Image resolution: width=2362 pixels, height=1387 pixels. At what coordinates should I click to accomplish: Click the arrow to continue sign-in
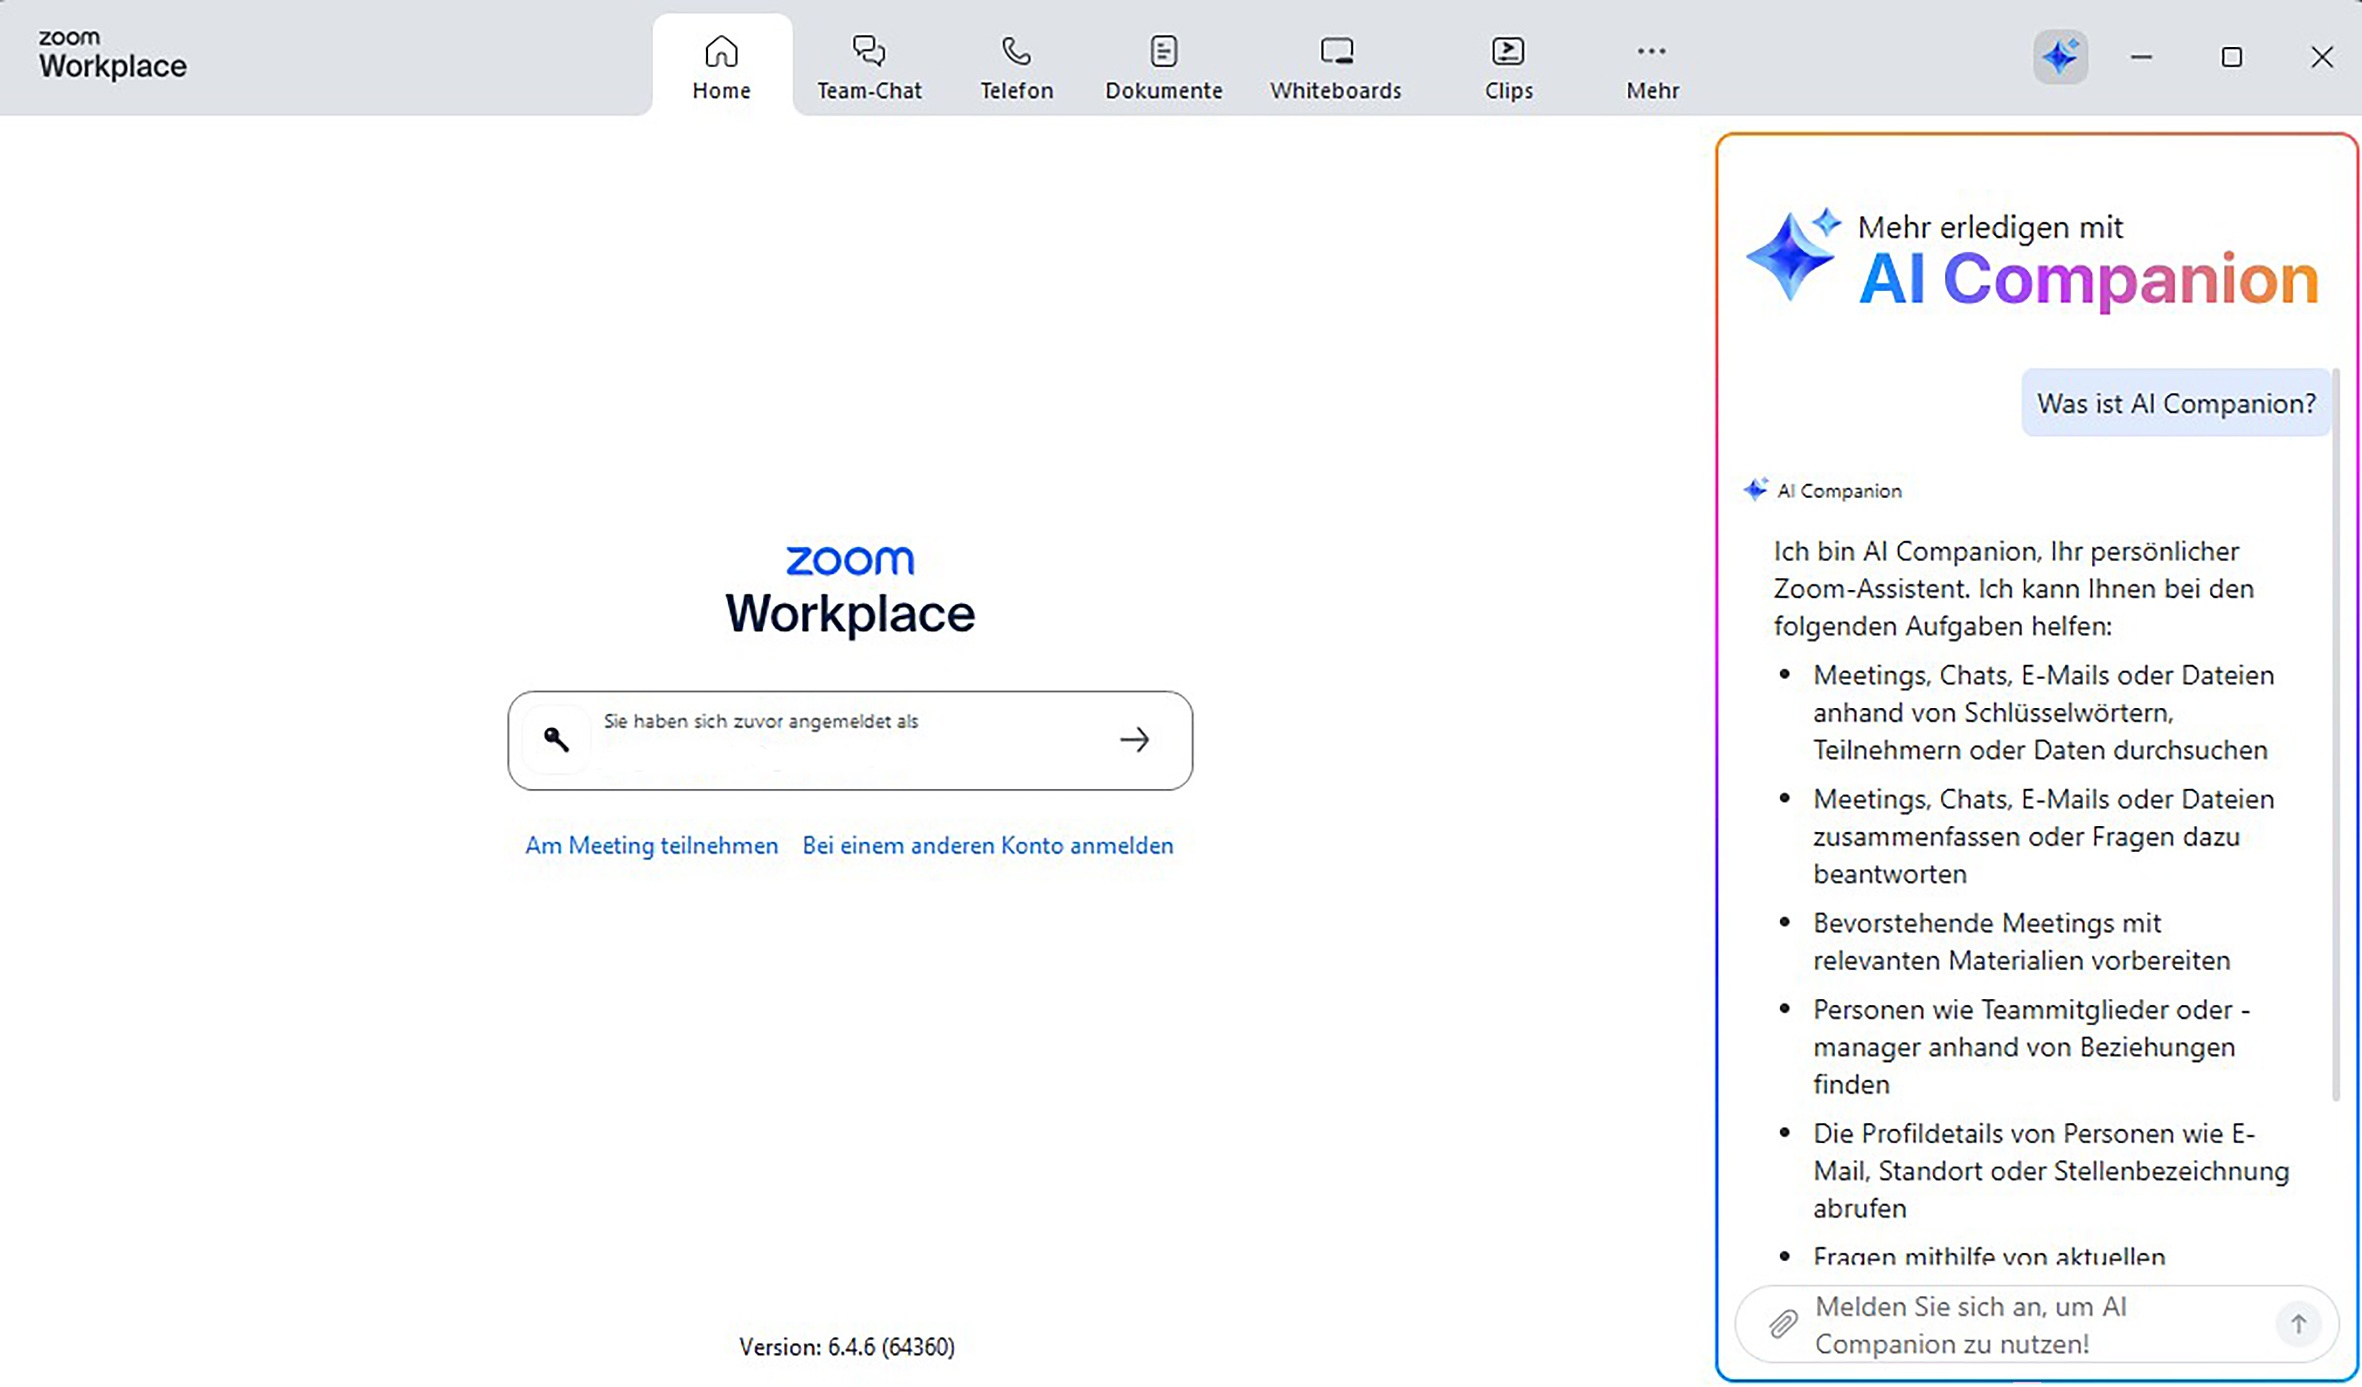1134,740
